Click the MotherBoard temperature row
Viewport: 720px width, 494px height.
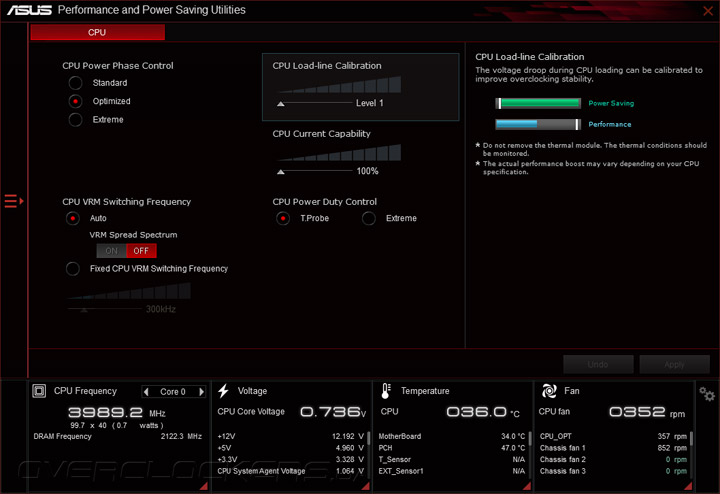pos(452,436)
